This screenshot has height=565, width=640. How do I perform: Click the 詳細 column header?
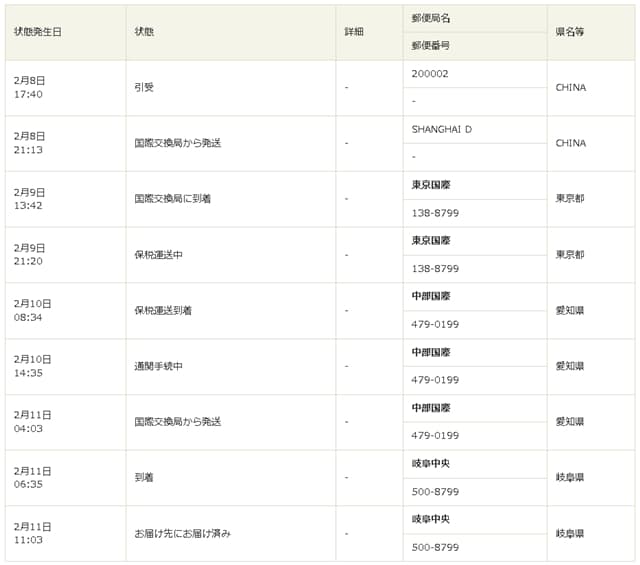tap(369, 32)
